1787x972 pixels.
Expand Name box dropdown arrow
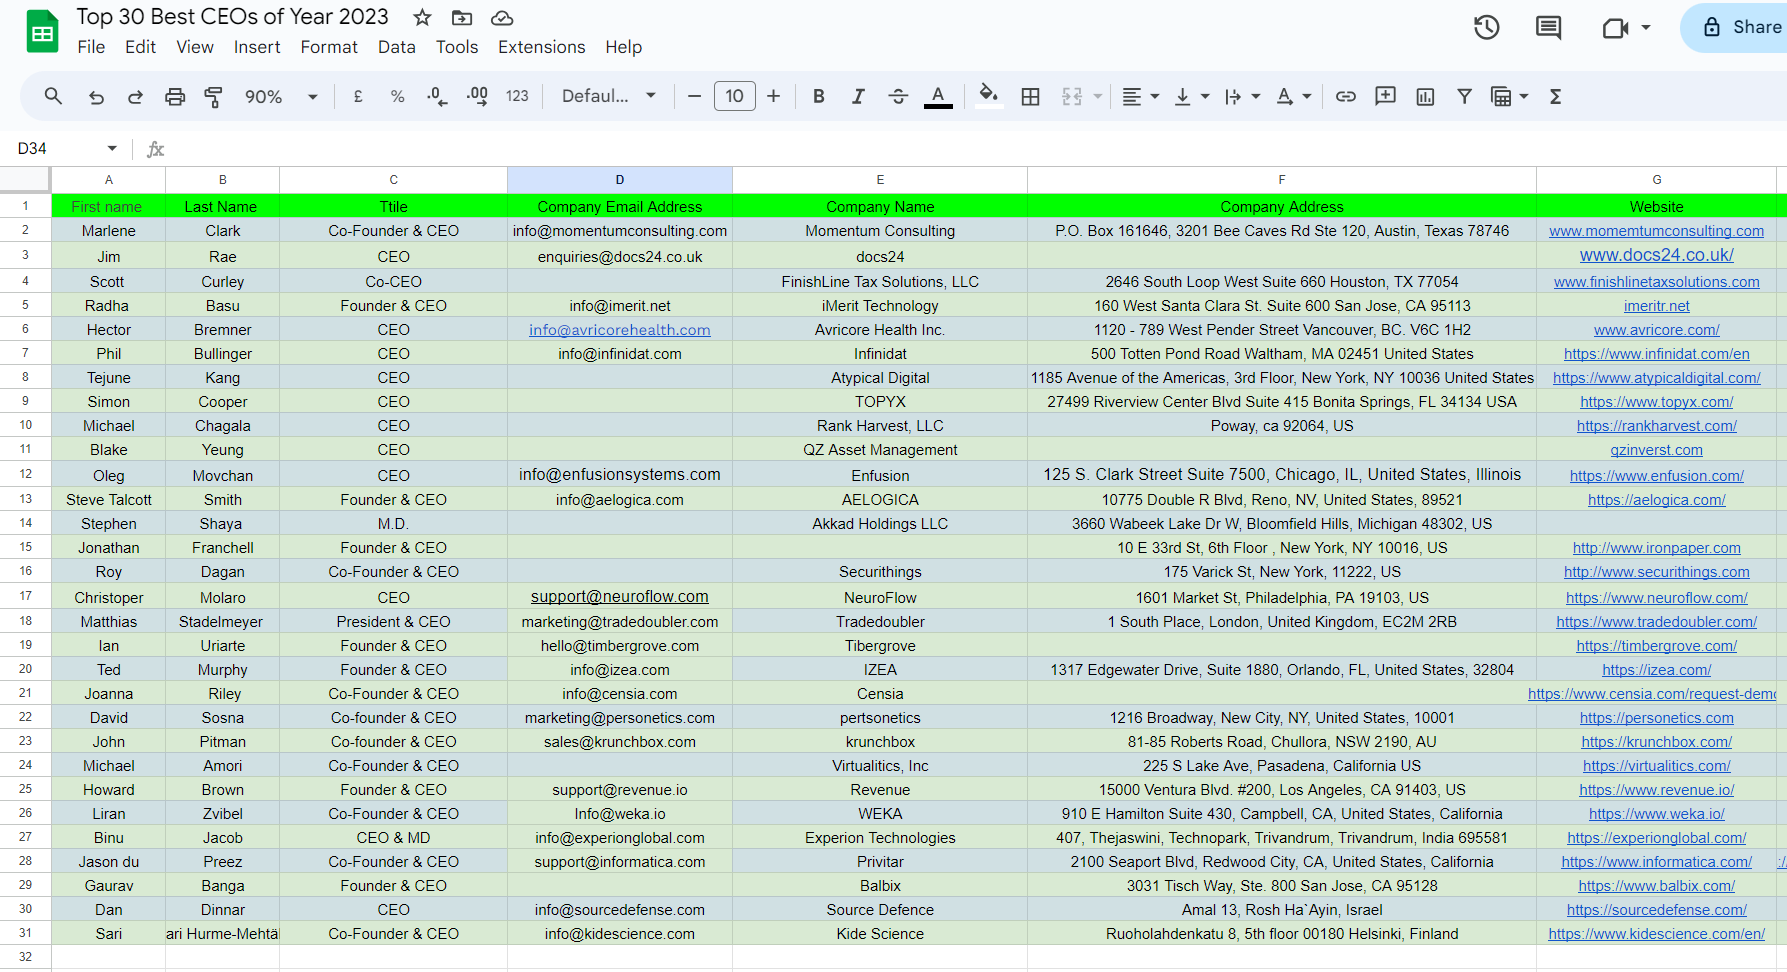[x=112, y=148]
